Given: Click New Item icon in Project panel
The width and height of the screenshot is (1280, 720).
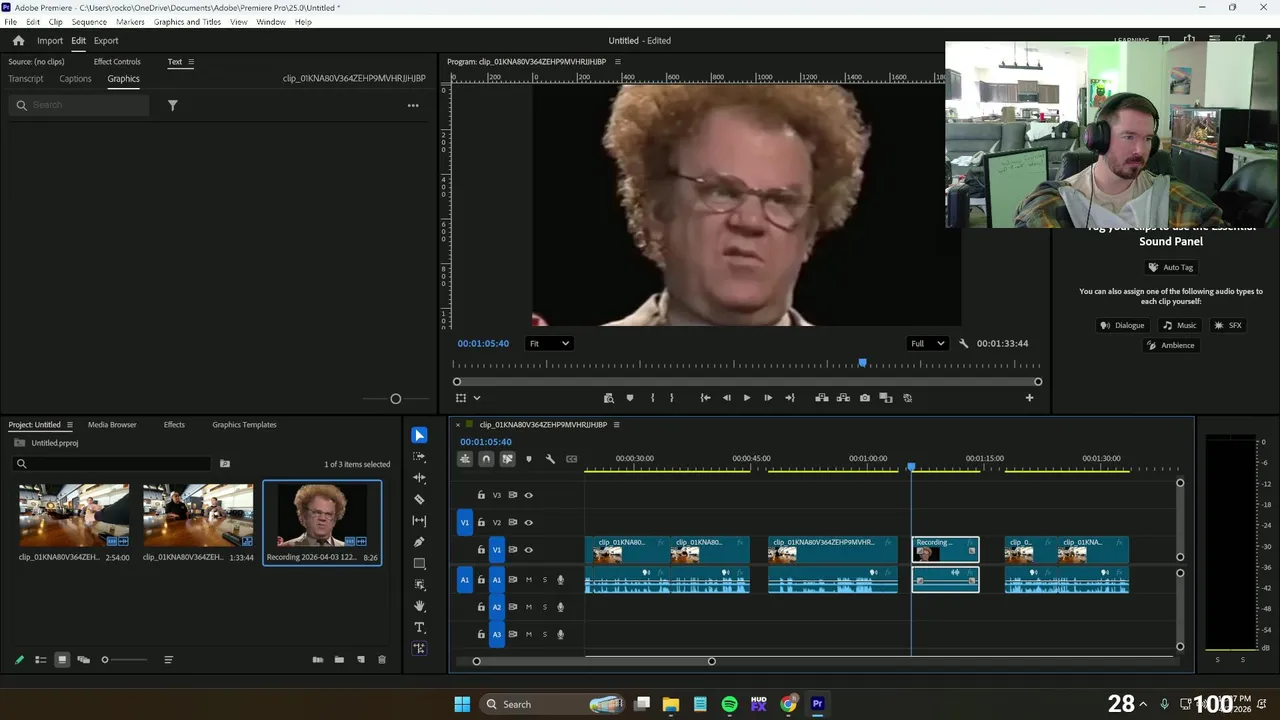Looking at the screenshot, I should click(361, 660).
